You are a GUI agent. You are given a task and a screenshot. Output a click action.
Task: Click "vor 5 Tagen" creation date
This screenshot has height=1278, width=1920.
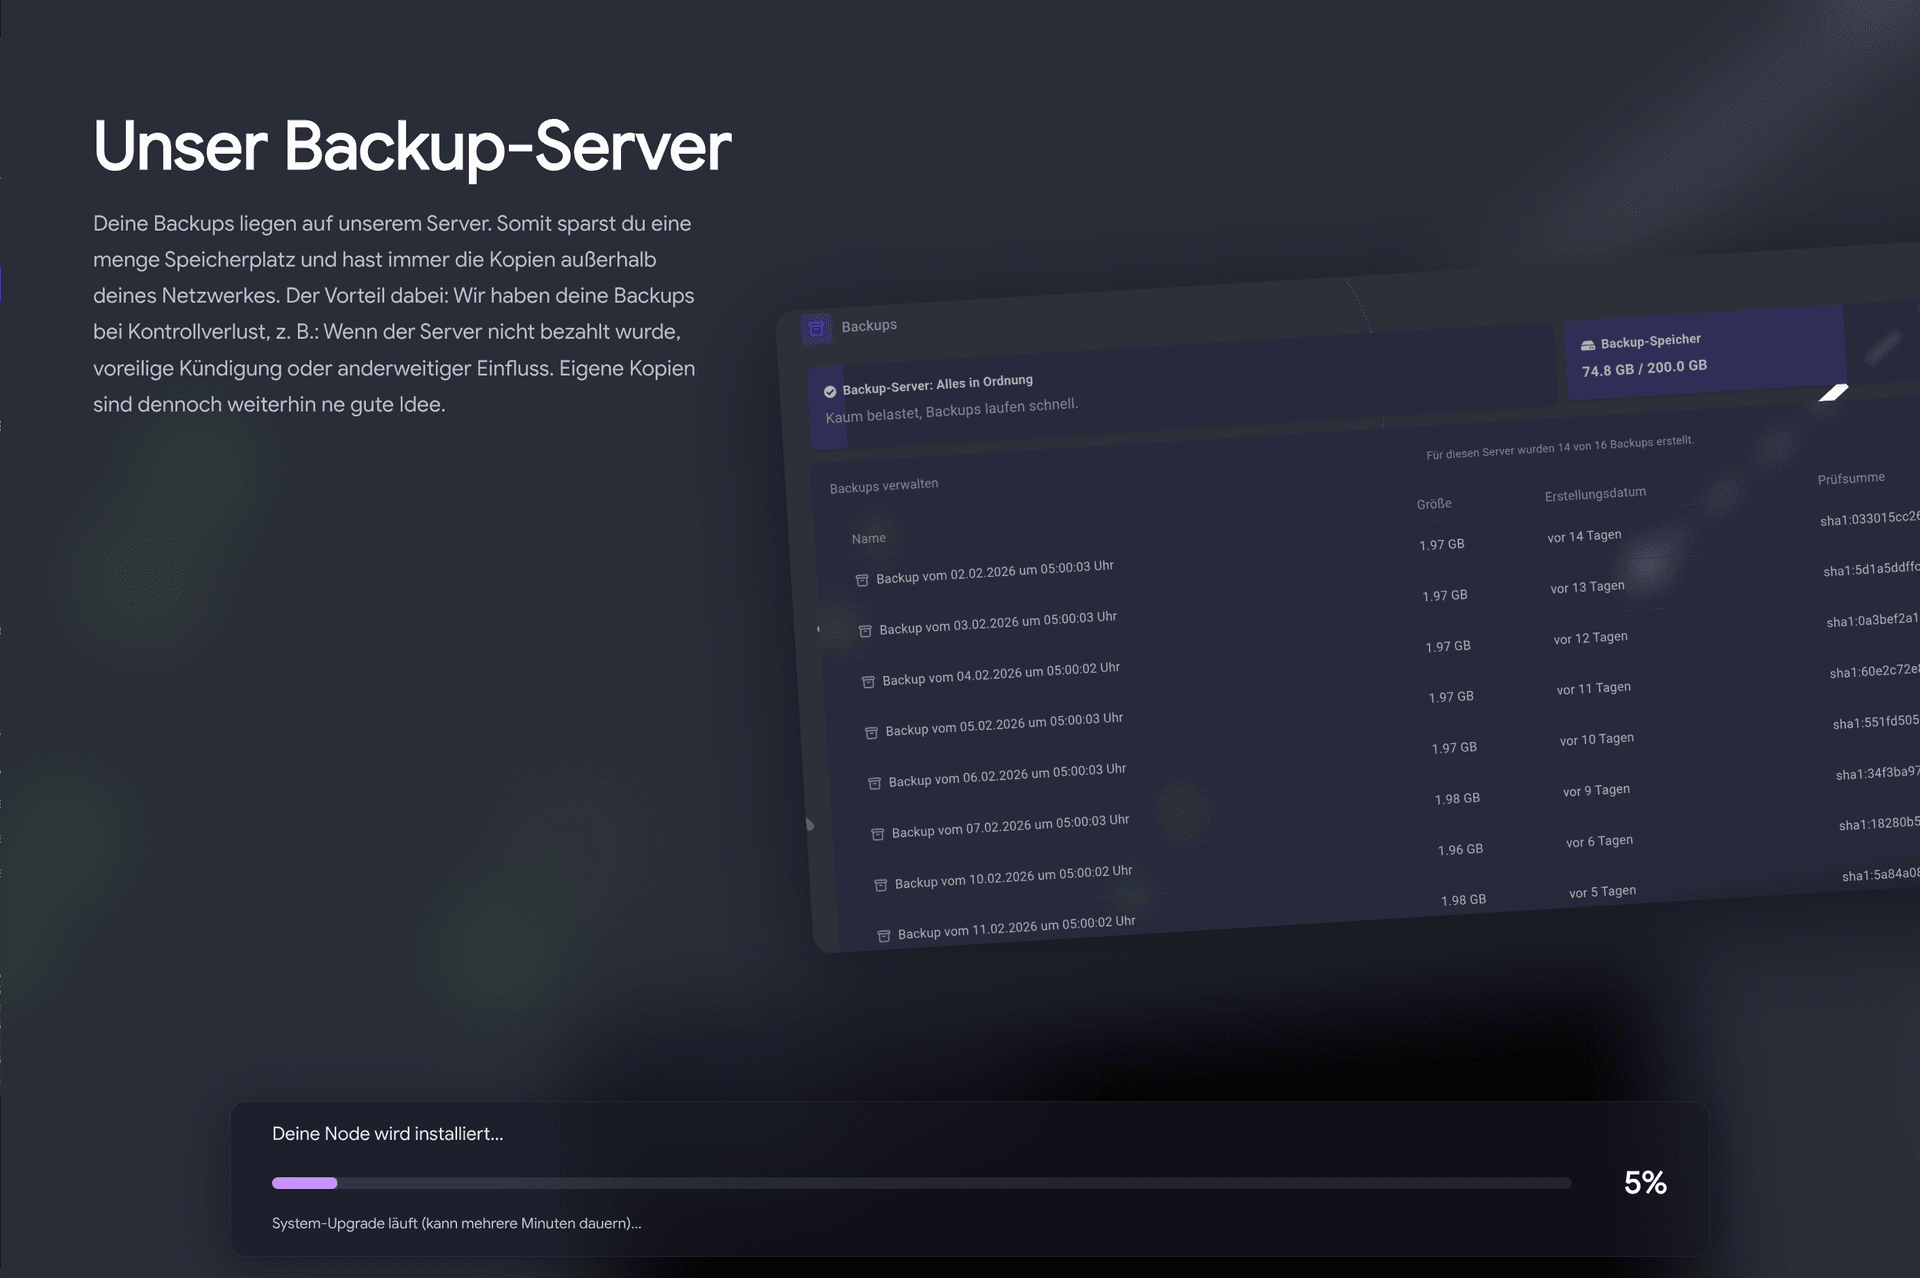point(1602,891)
